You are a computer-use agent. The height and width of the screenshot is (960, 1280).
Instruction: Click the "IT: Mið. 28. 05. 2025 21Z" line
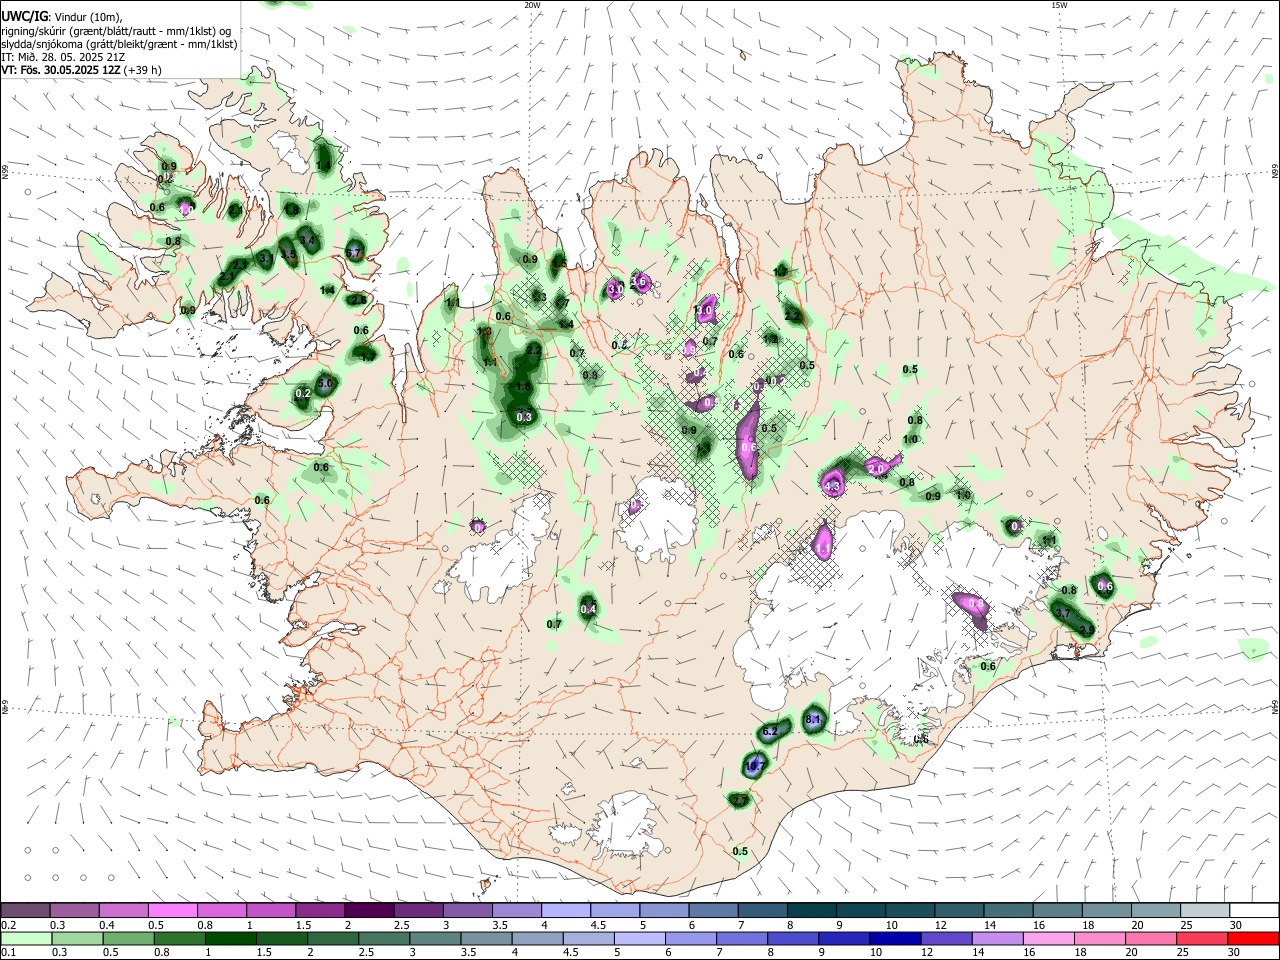(x=64, y=57)
